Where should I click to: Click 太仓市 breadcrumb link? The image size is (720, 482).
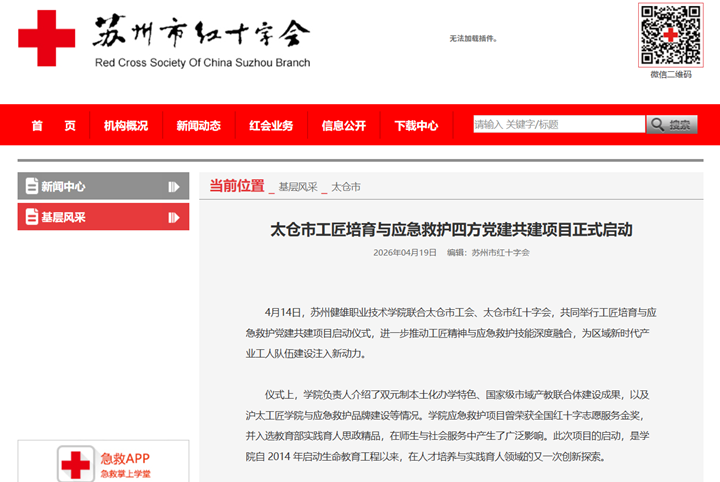click(345, 187)
